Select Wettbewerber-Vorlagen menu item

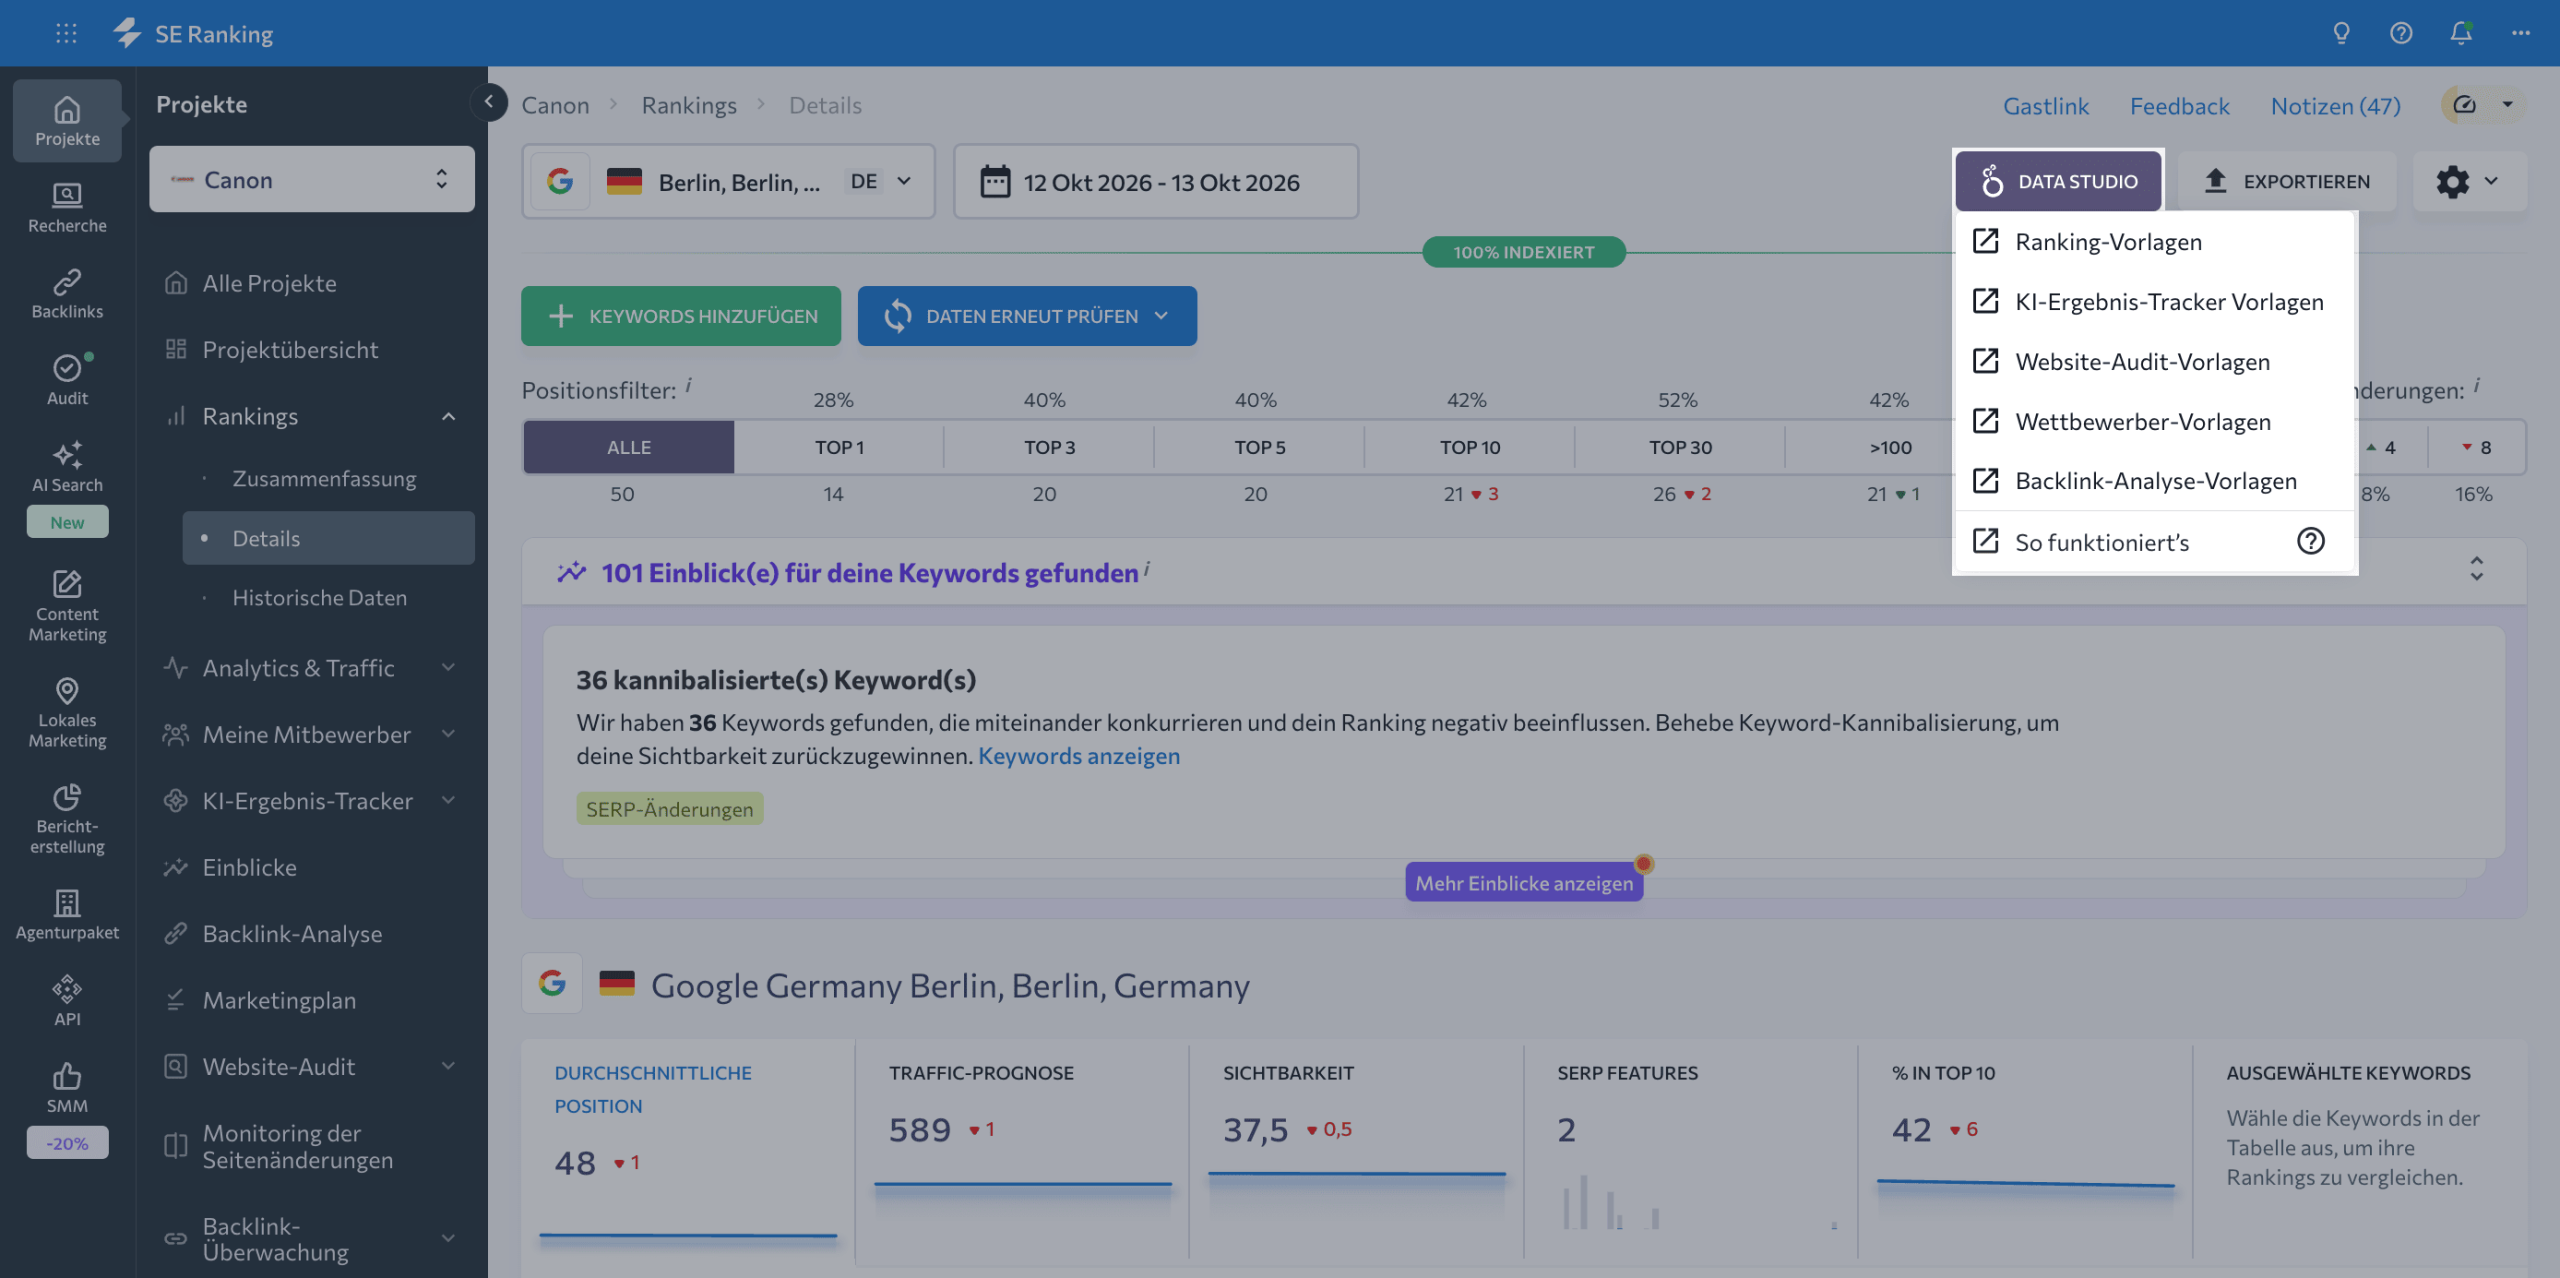pos(2156,421)
